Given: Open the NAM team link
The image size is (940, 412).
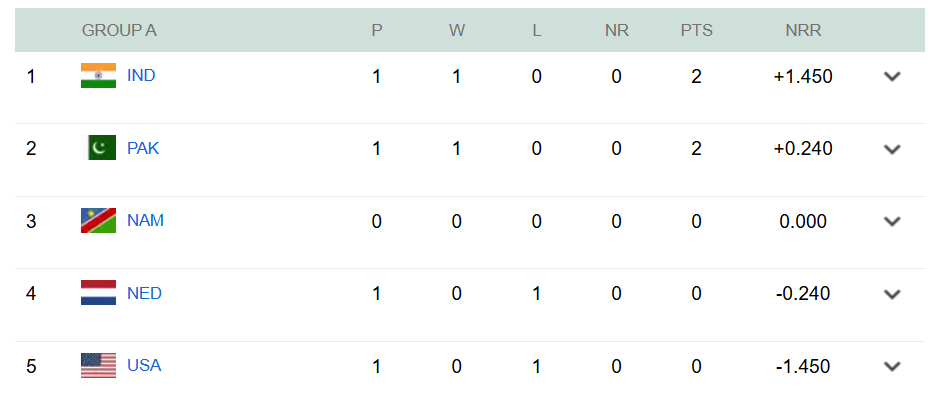Looking at the screenshot, I should coord(145,220).
